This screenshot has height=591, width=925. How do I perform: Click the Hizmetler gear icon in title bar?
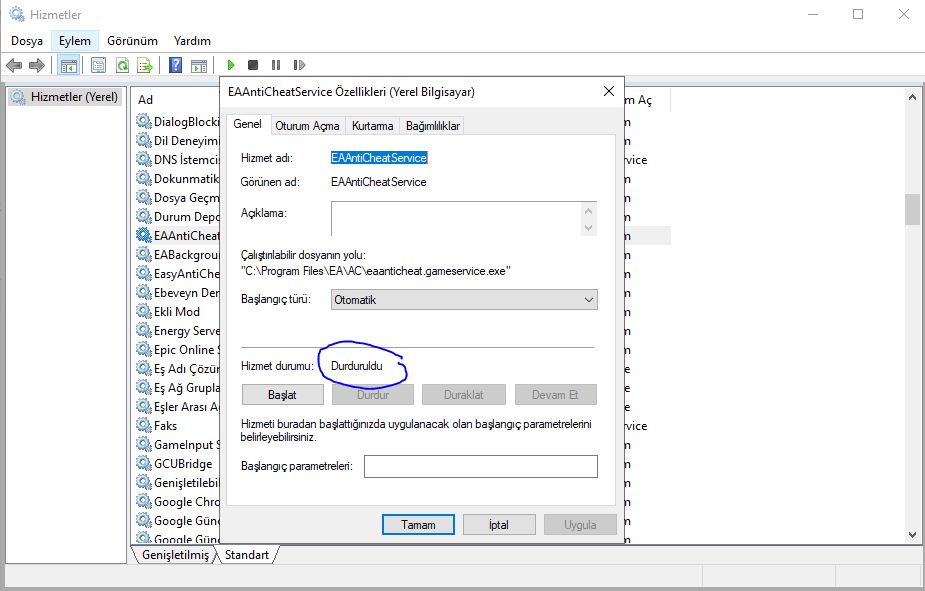click(x=17, y=14)
